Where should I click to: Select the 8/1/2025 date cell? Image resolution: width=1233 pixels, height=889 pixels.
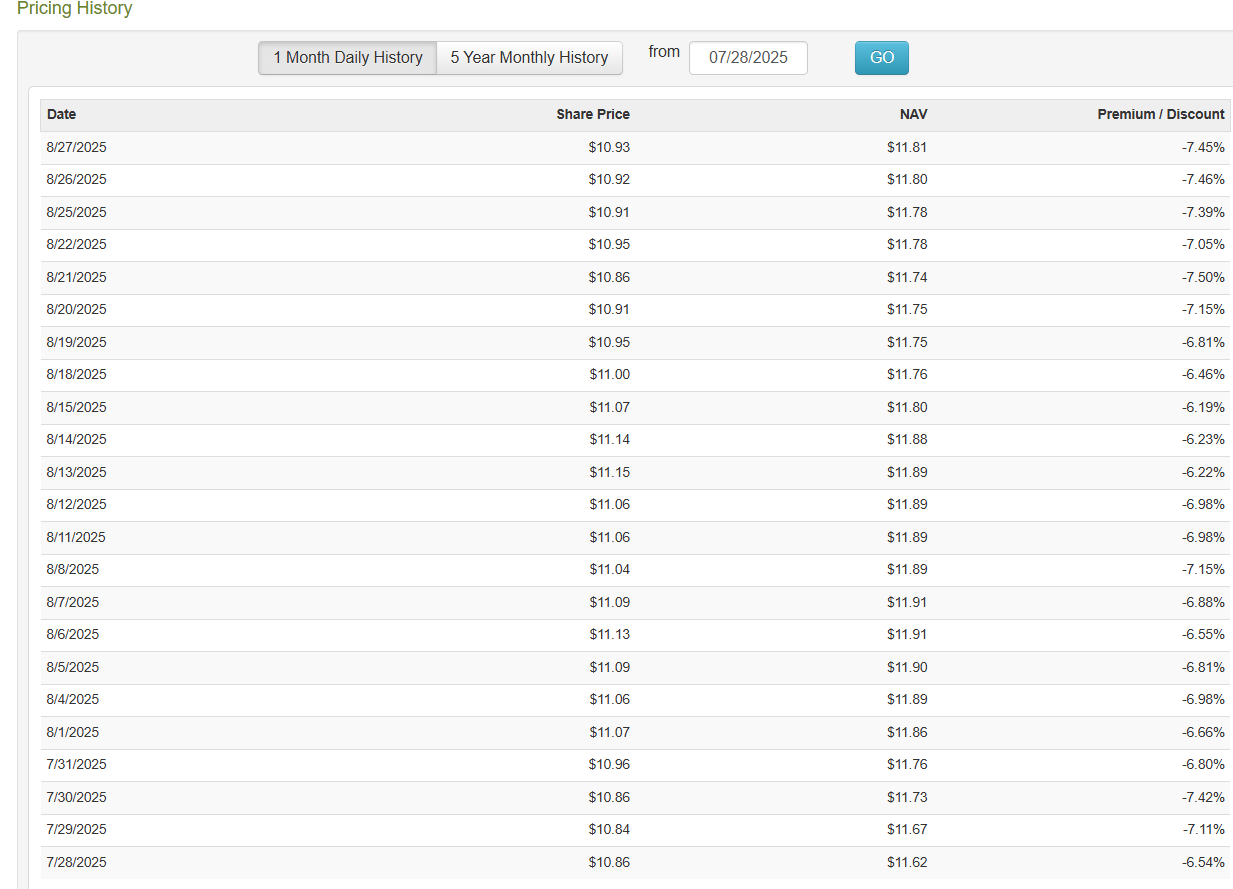click(72, 732)
